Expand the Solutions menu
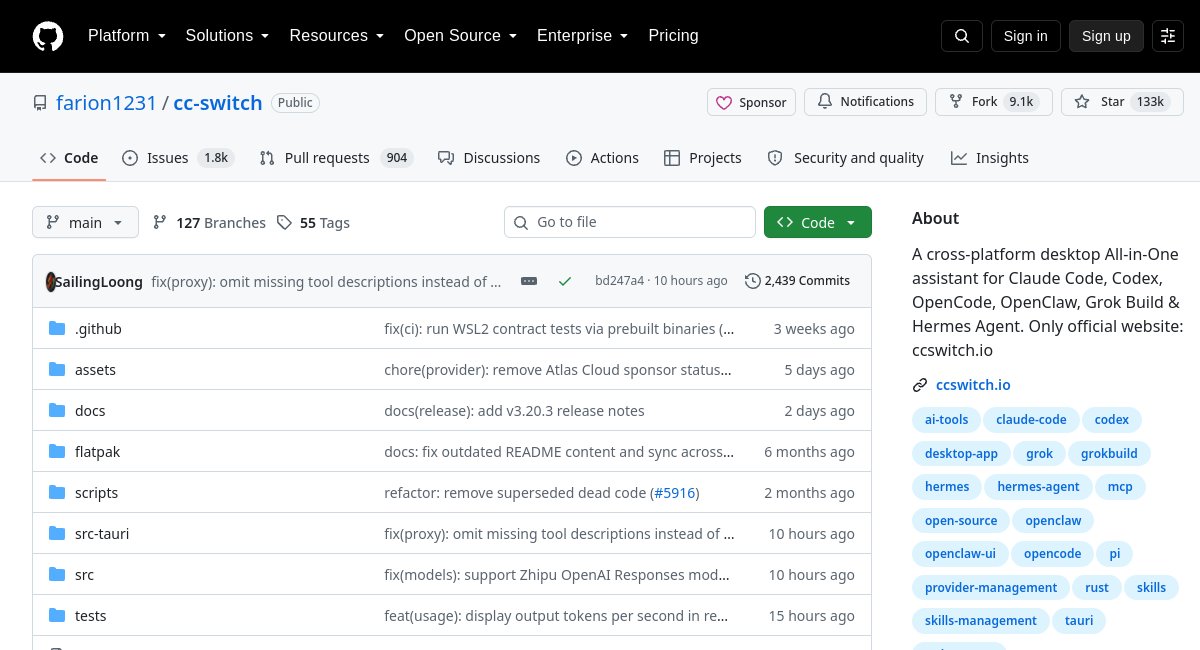This screenshot has height=650, width=1200. point(227,36)
